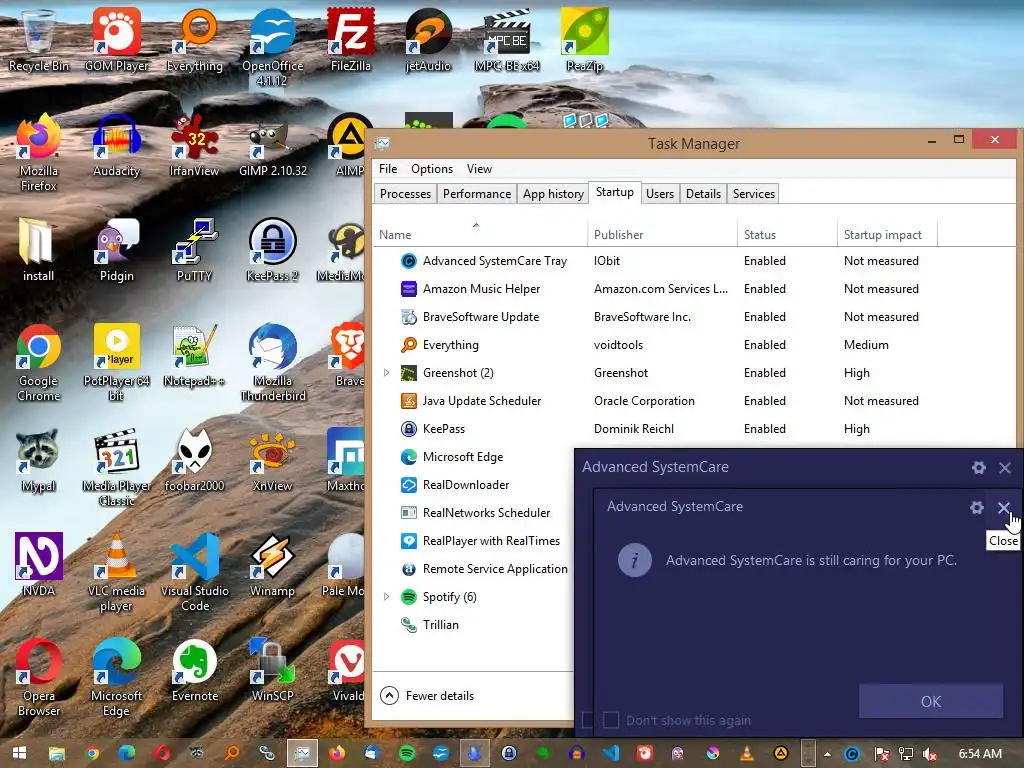Click the WinSCP desktop shortcut
1024x768 pixels.
(272, 671)
